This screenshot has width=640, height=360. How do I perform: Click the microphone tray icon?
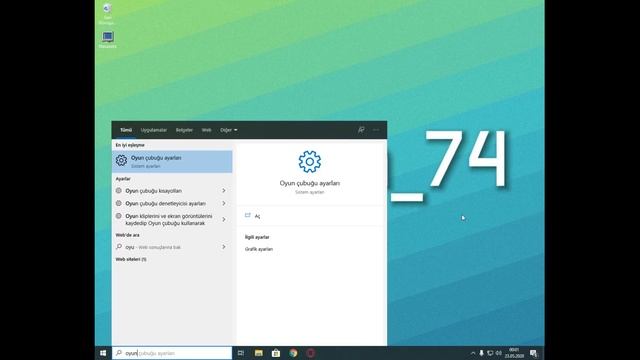click(482, 353)
